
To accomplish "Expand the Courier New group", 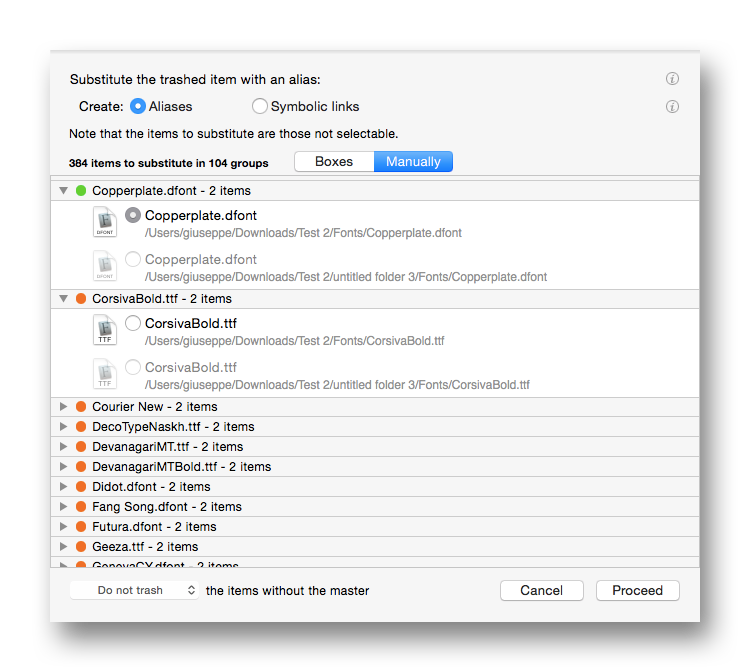I will [64, 407].
